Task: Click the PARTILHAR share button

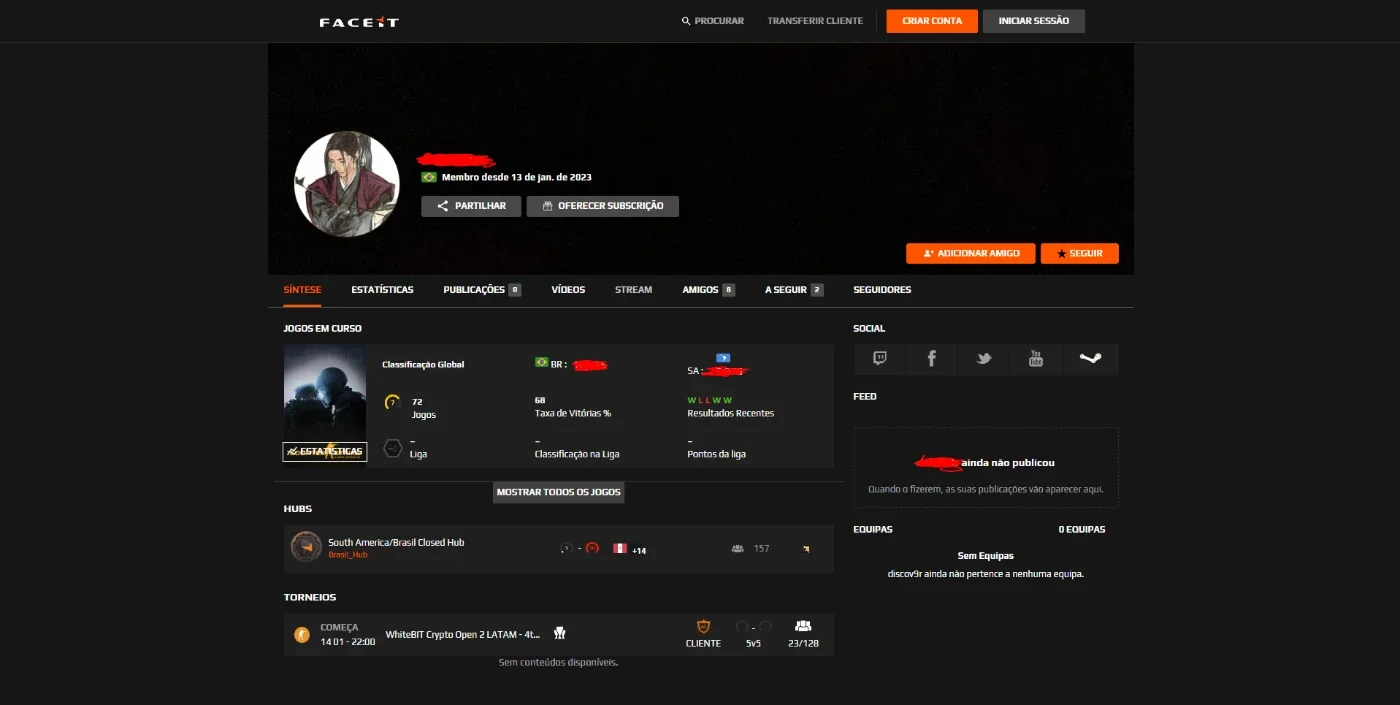Action: point(471,206)
